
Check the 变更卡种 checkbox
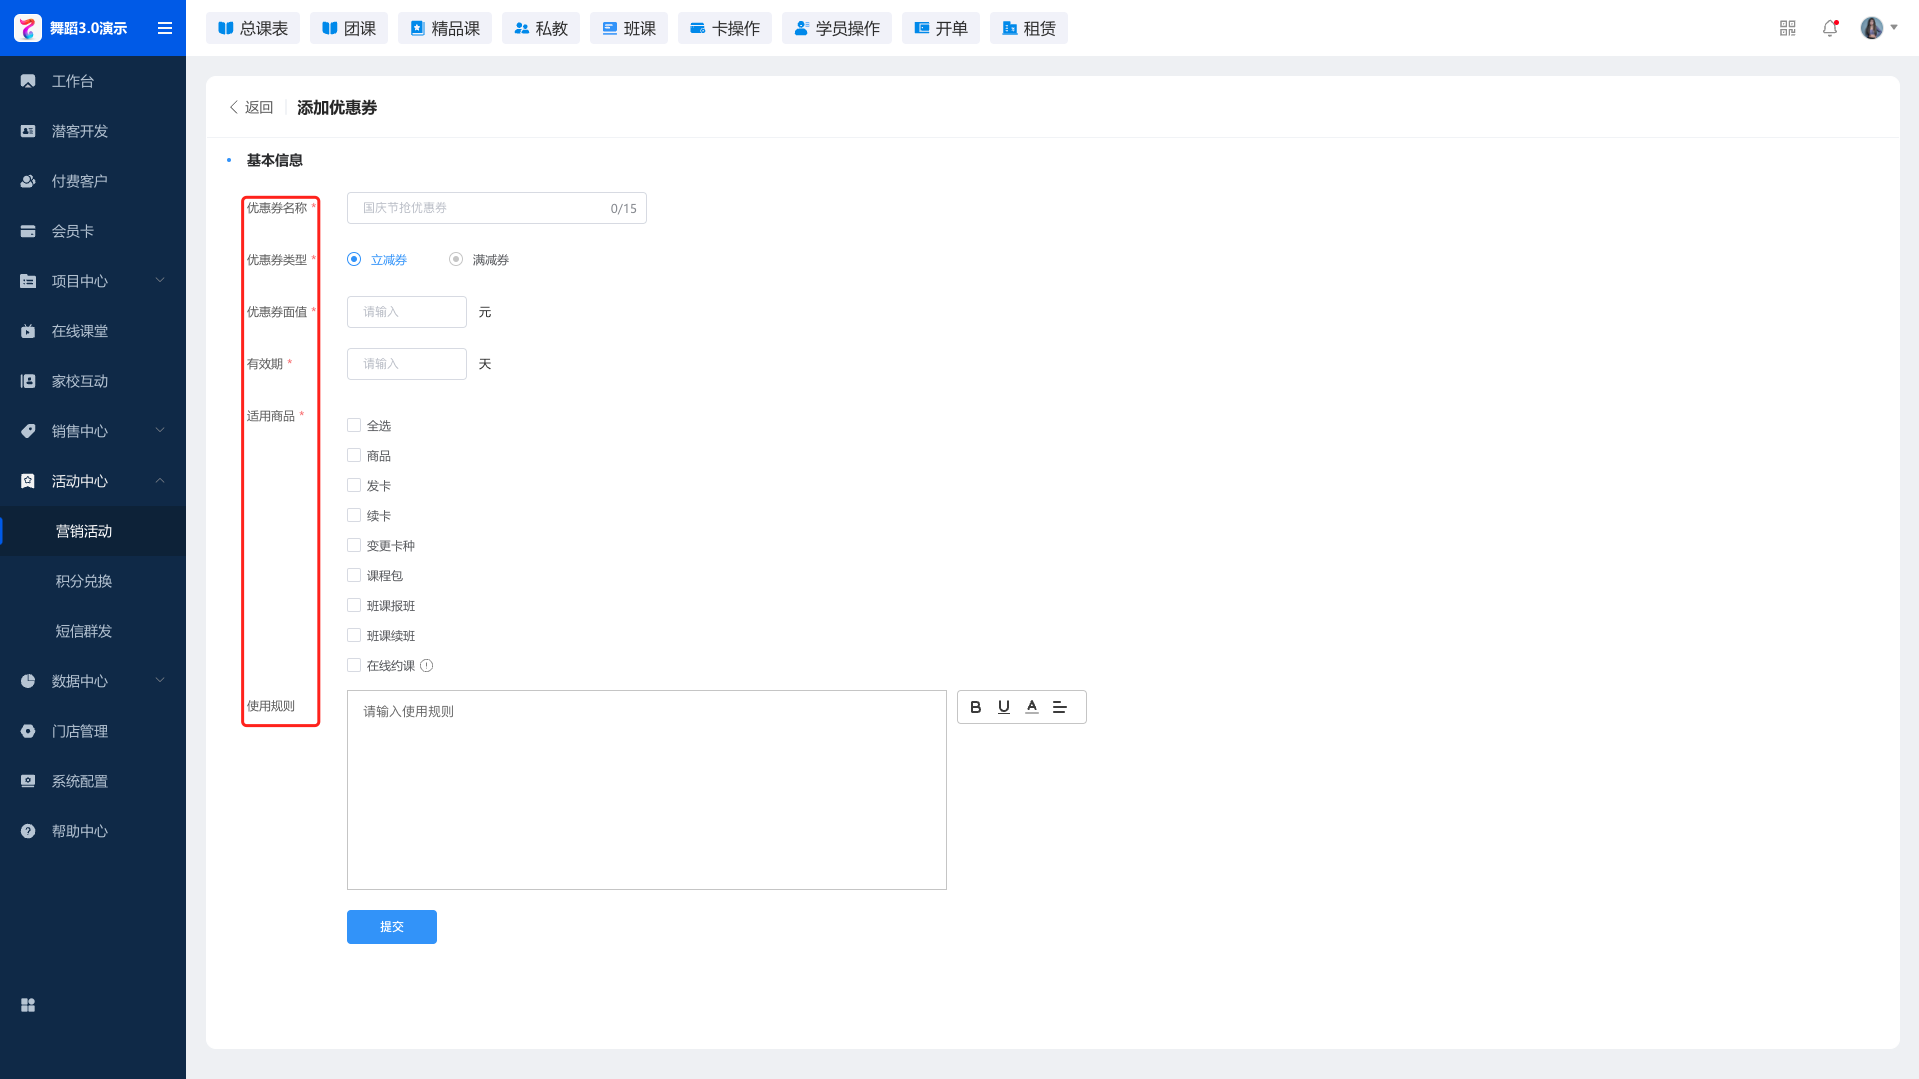[354, 545]
